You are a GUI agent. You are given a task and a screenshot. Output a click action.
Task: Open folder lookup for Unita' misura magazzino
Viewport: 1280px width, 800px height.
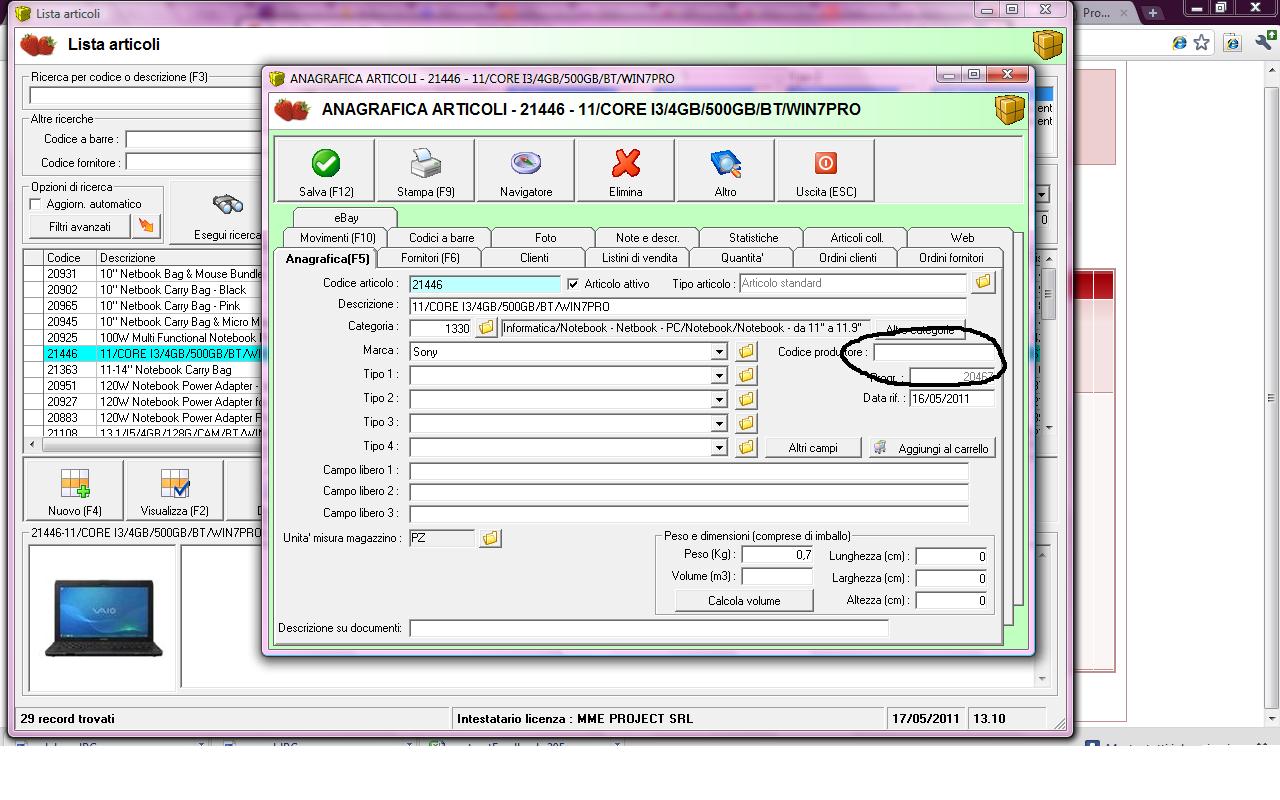pyautogui.click(x=490, y=538)
